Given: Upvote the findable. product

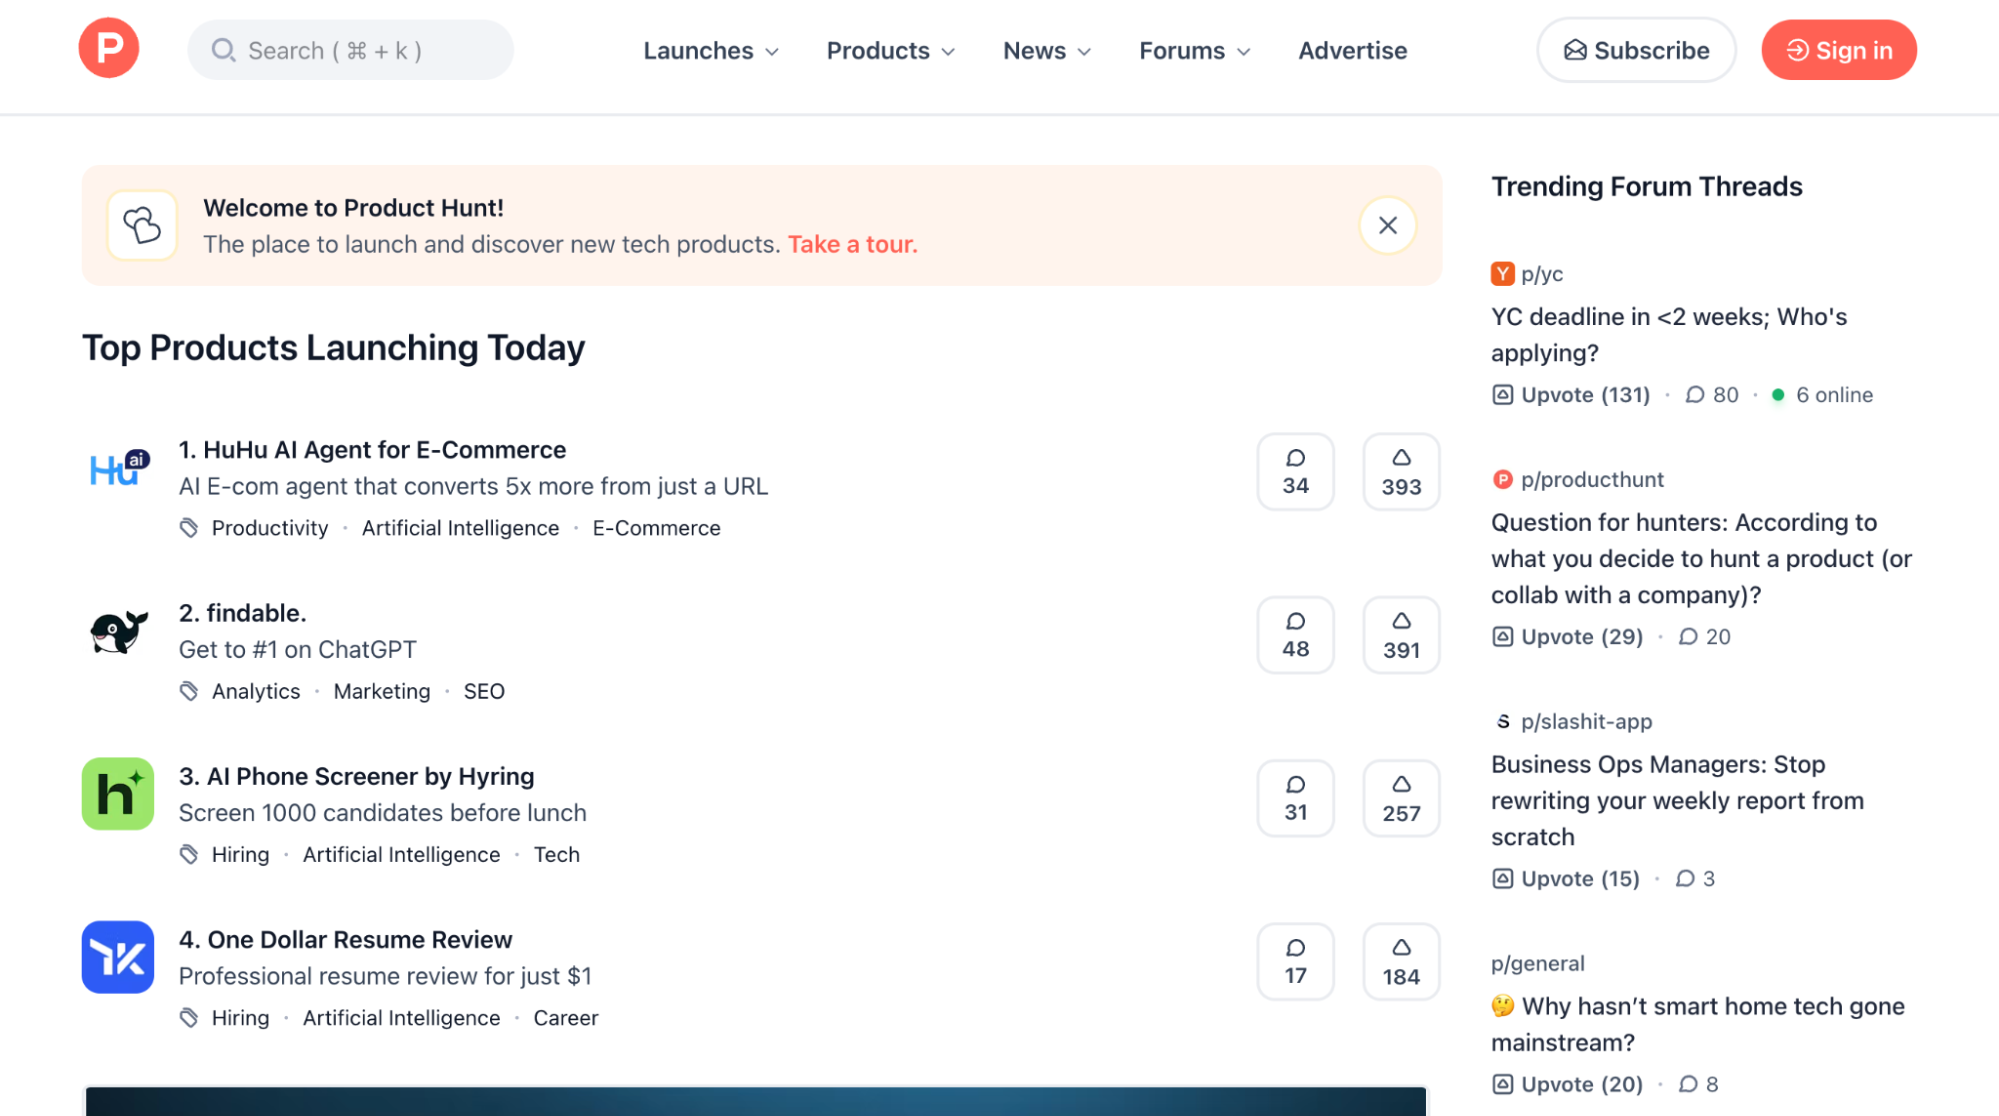Looking at the screenshot, I should point(1400,635).
